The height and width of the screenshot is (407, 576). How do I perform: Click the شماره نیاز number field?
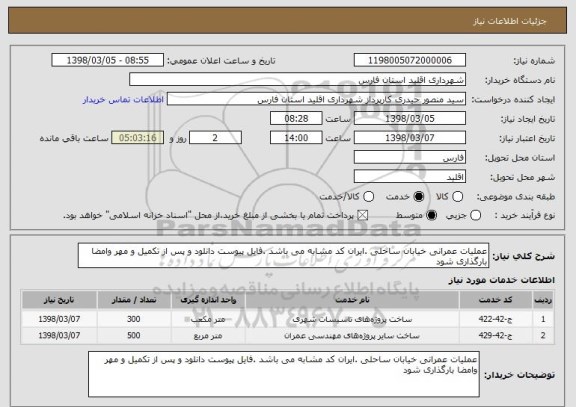[410, 60]
